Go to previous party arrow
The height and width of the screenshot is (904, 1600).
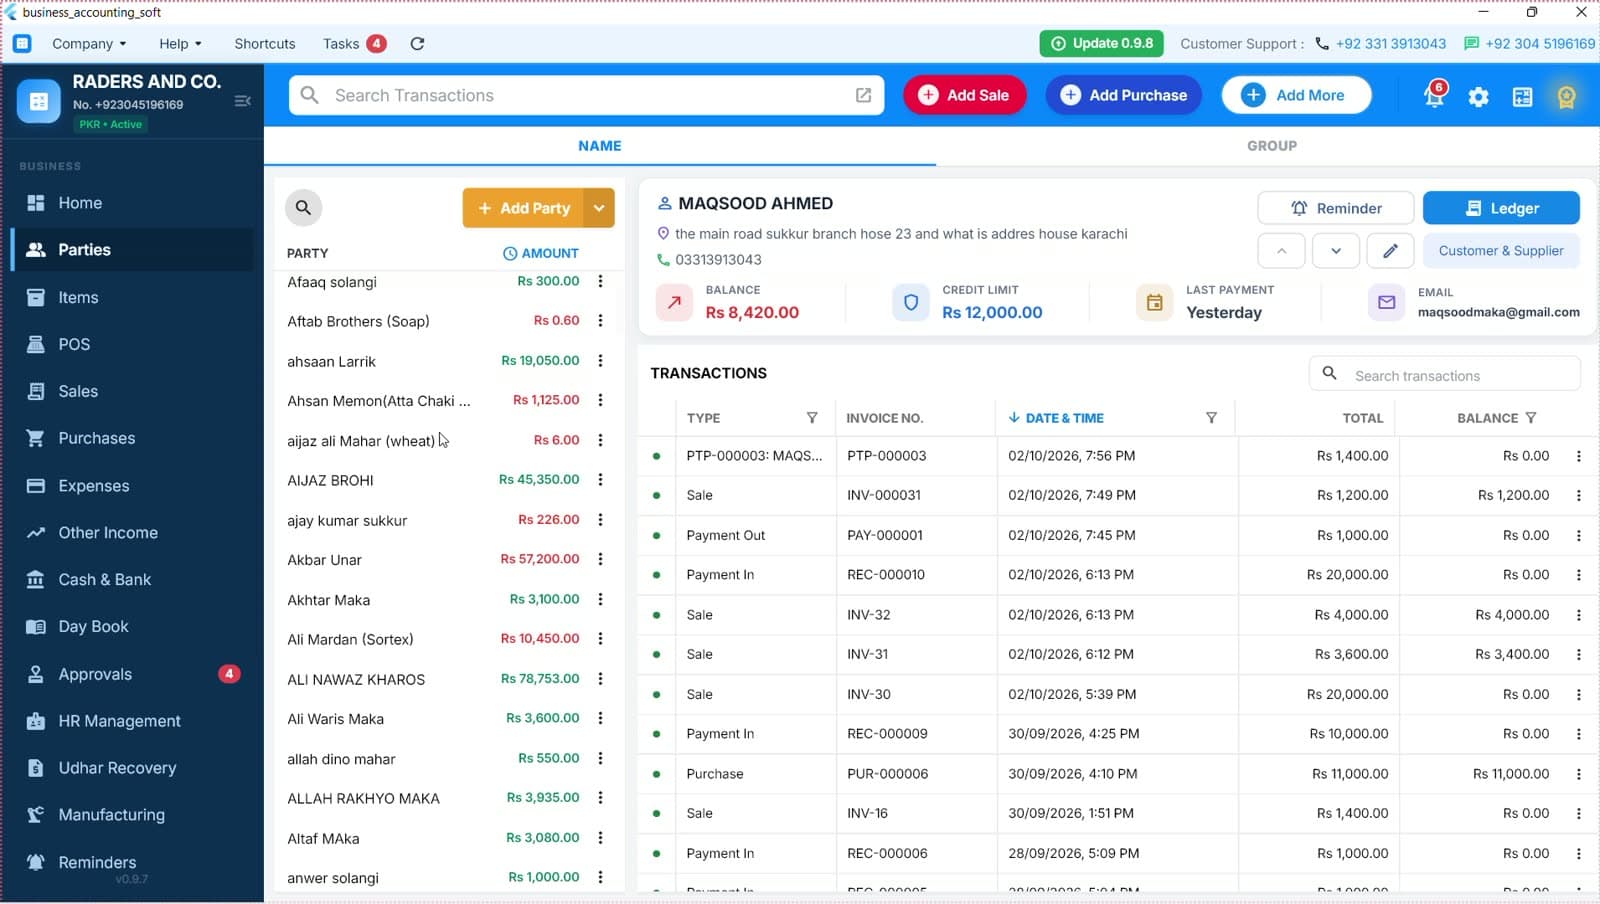click(1281, 251)
